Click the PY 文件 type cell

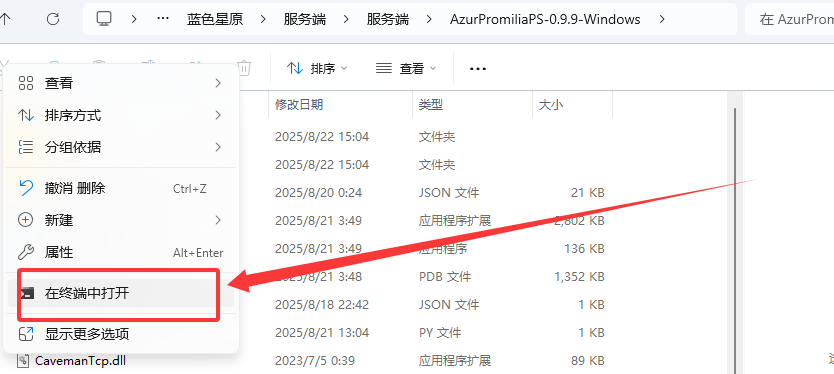click(x=440, y=333)
